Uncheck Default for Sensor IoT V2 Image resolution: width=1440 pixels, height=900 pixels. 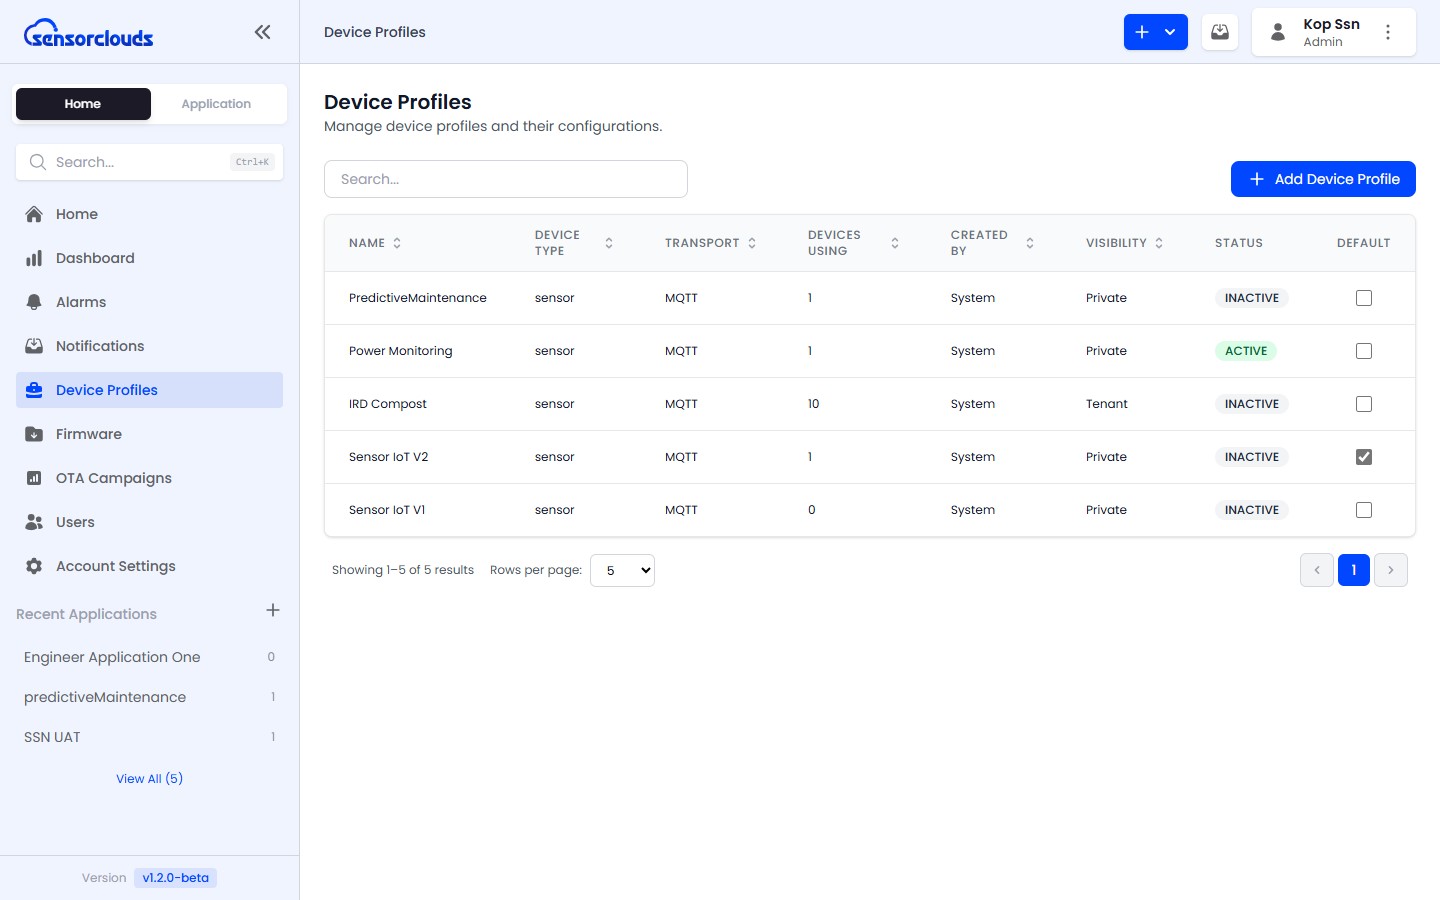click(1364, 457)
